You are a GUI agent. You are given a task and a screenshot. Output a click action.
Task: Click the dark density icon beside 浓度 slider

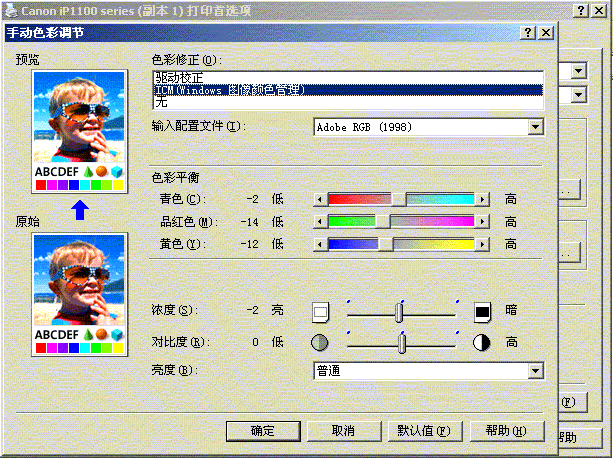(483, 312)
